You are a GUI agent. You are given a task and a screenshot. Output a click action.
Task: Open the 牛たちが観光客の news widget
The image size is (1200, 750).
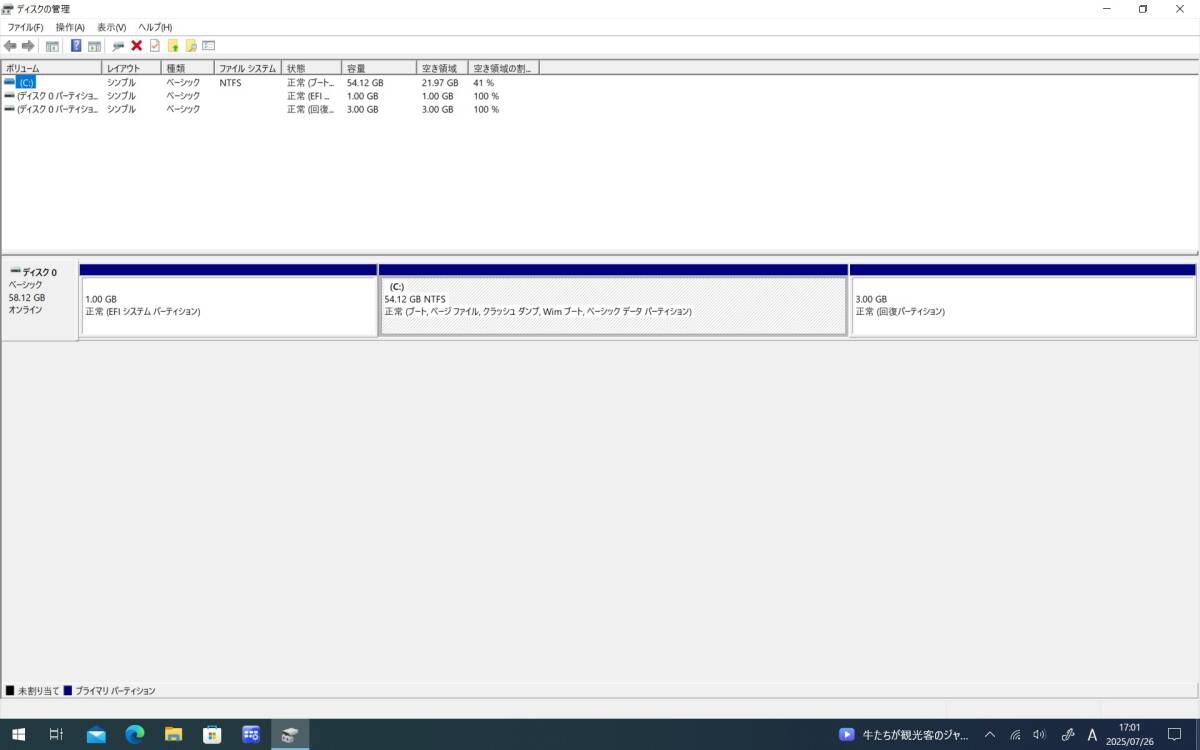[x=903, y=734]
